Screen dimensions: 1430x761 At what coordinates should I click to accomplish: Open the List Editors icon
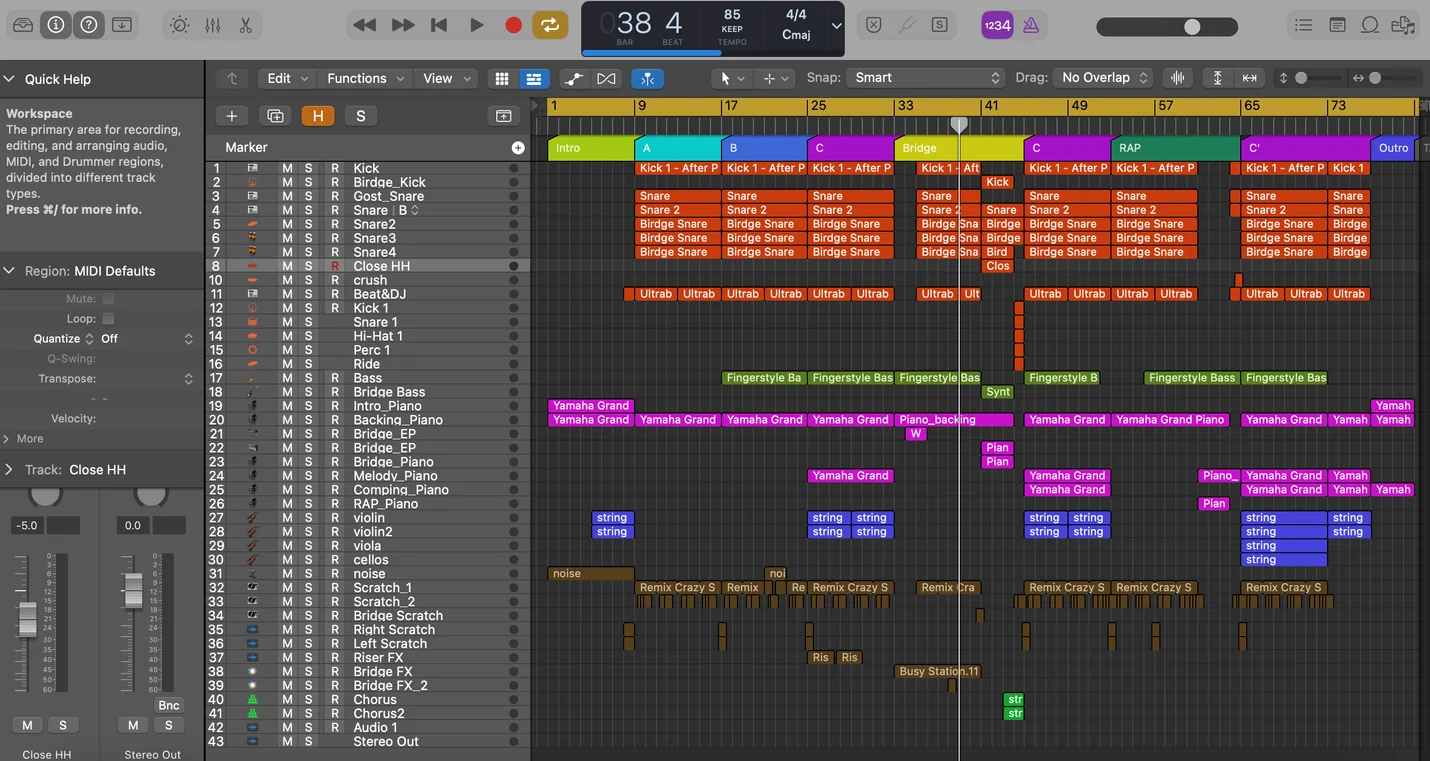(1303, 25)
